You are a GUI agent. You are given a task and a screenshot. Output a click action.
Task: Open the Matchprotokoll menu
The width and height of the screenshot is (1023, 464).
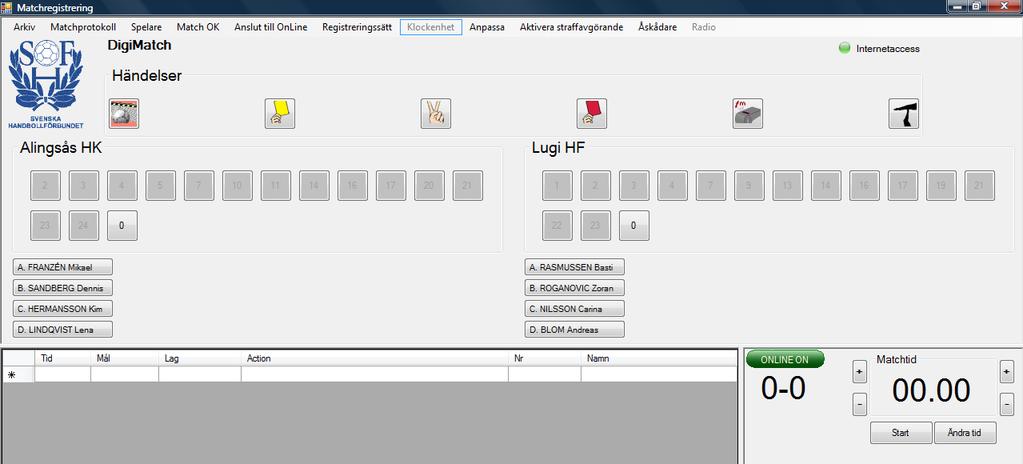(83, 27)
